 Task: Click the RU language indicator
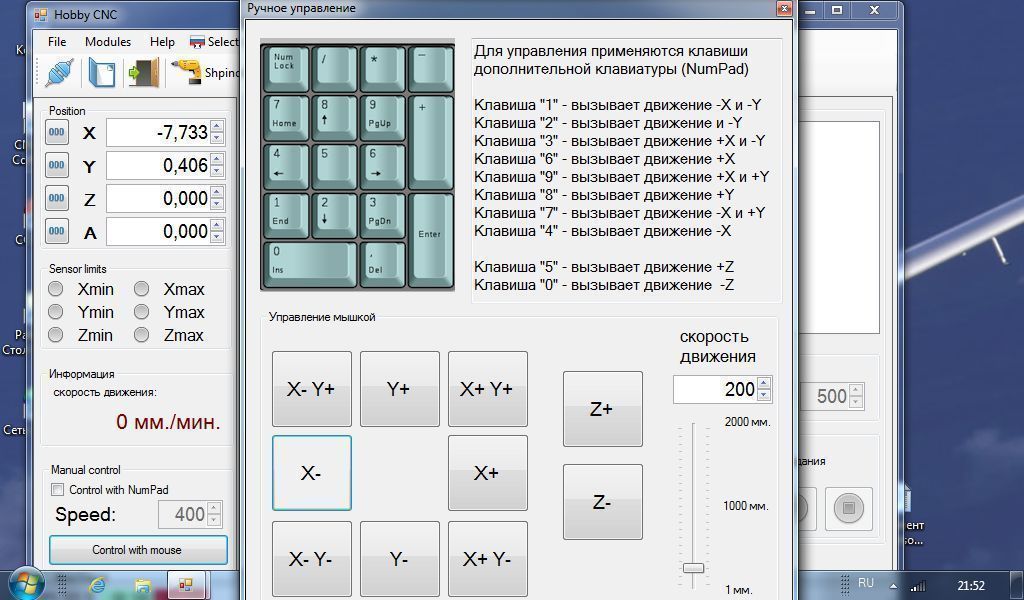865,583
